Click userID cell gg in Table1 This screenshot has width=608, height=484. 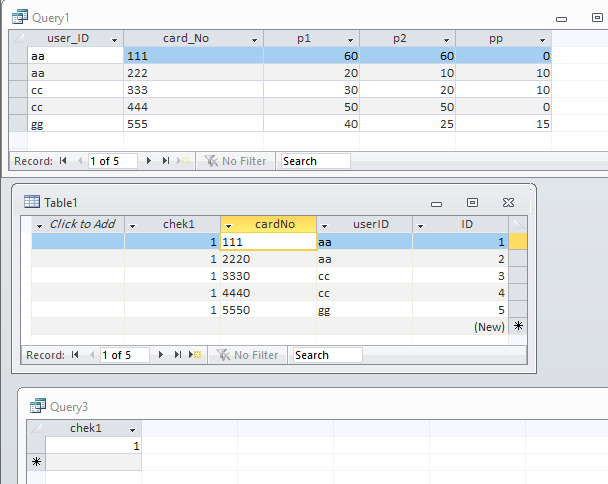(x=364, y=310)
